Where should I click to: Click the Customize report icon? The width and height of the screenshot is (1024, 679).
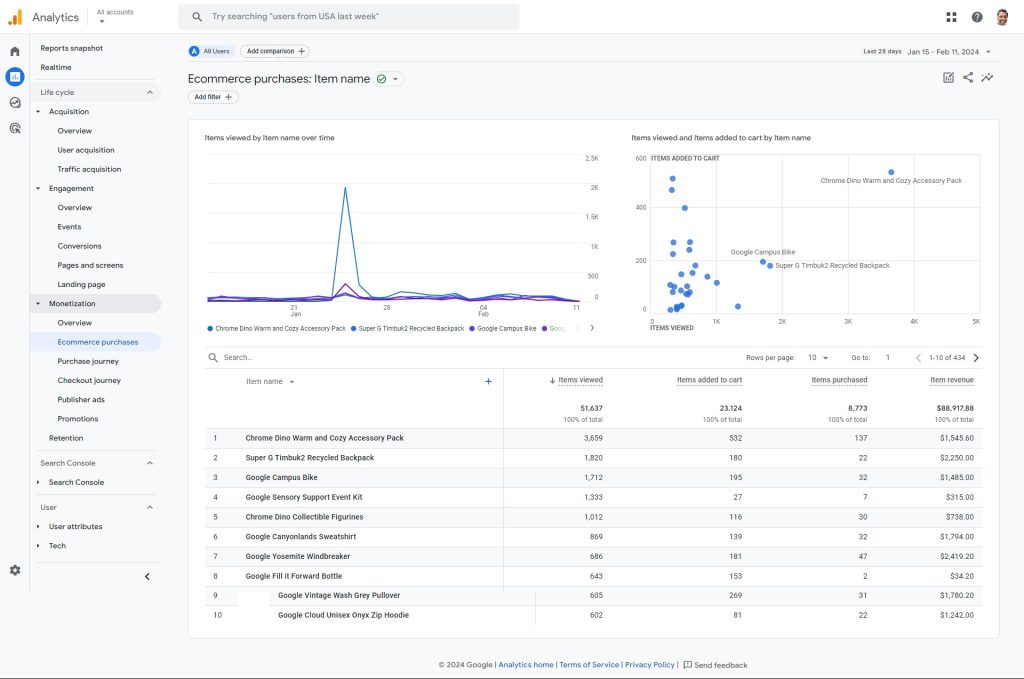point(948,78)
